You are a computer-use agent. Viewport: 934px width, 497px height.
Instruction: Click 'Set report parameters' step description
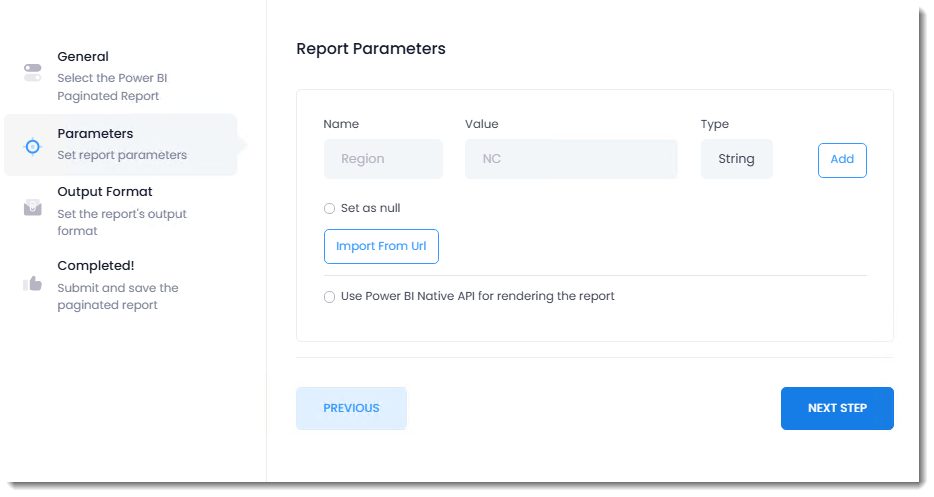pyautogui.click(x=122, y=155)
